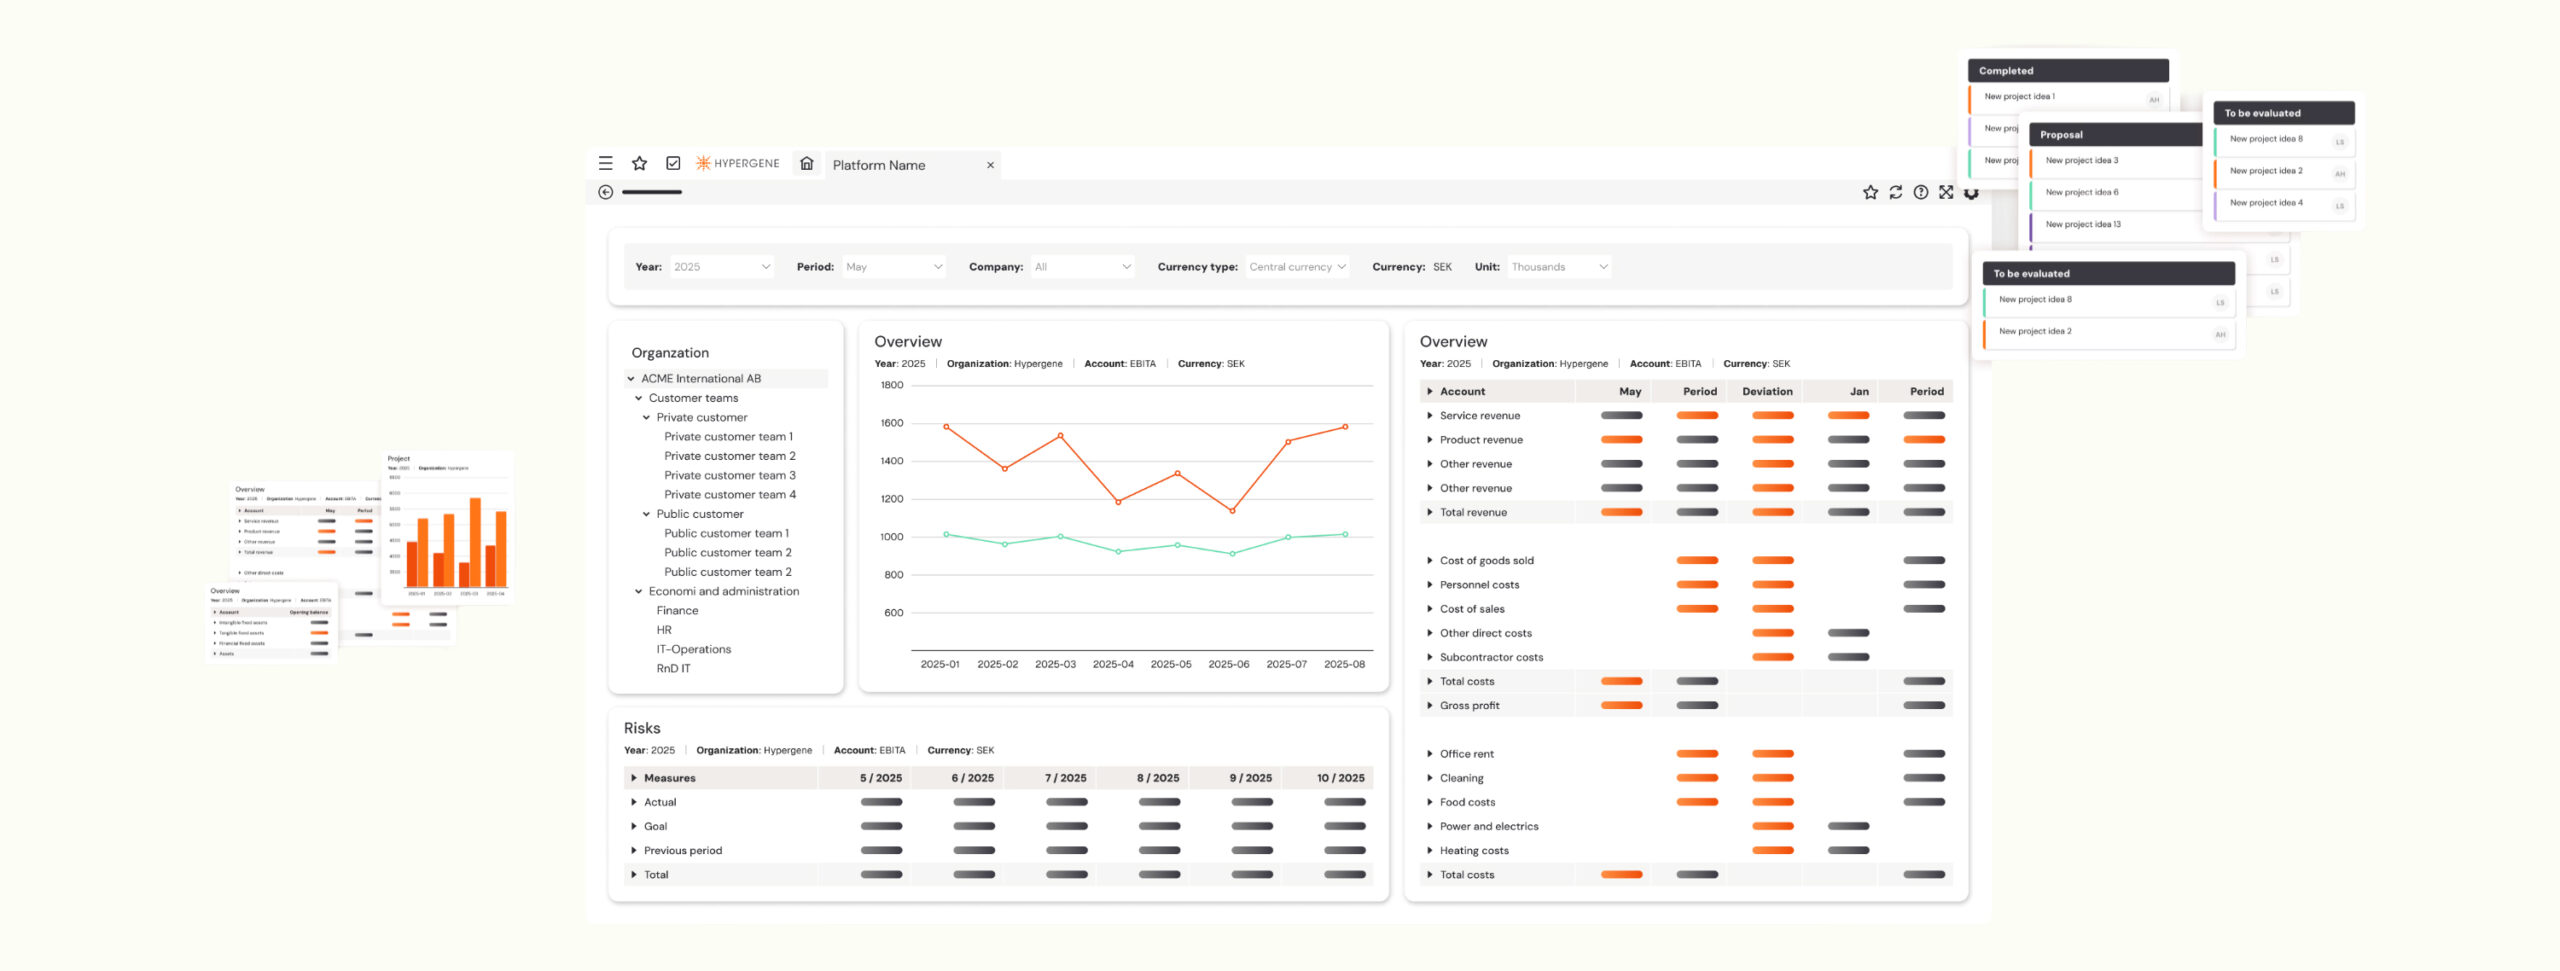The height and width of the screenshot is (971, 2560).
Task: Expand the Goal row in Risks
Action: pos(634,826)
